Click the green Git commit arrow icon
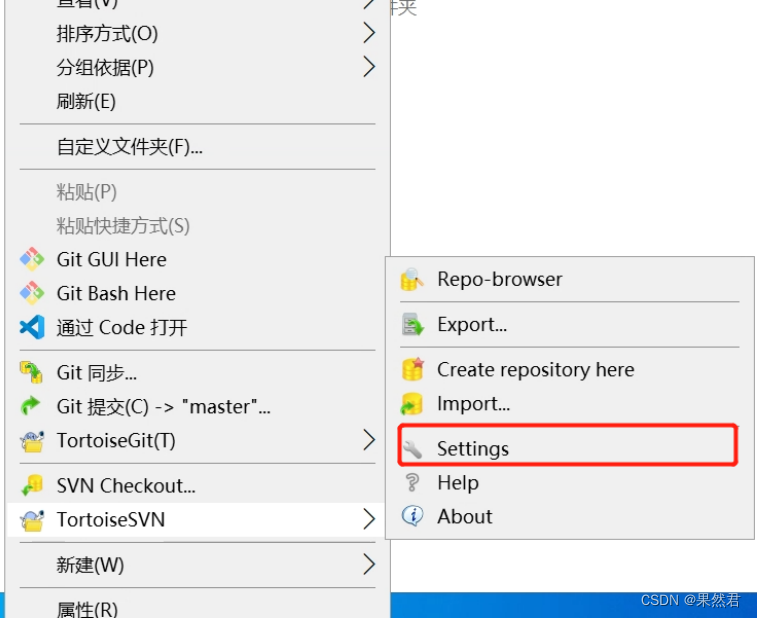Image resolution: width=757 pixels, height=618 pixels. [x=31, y=406]
